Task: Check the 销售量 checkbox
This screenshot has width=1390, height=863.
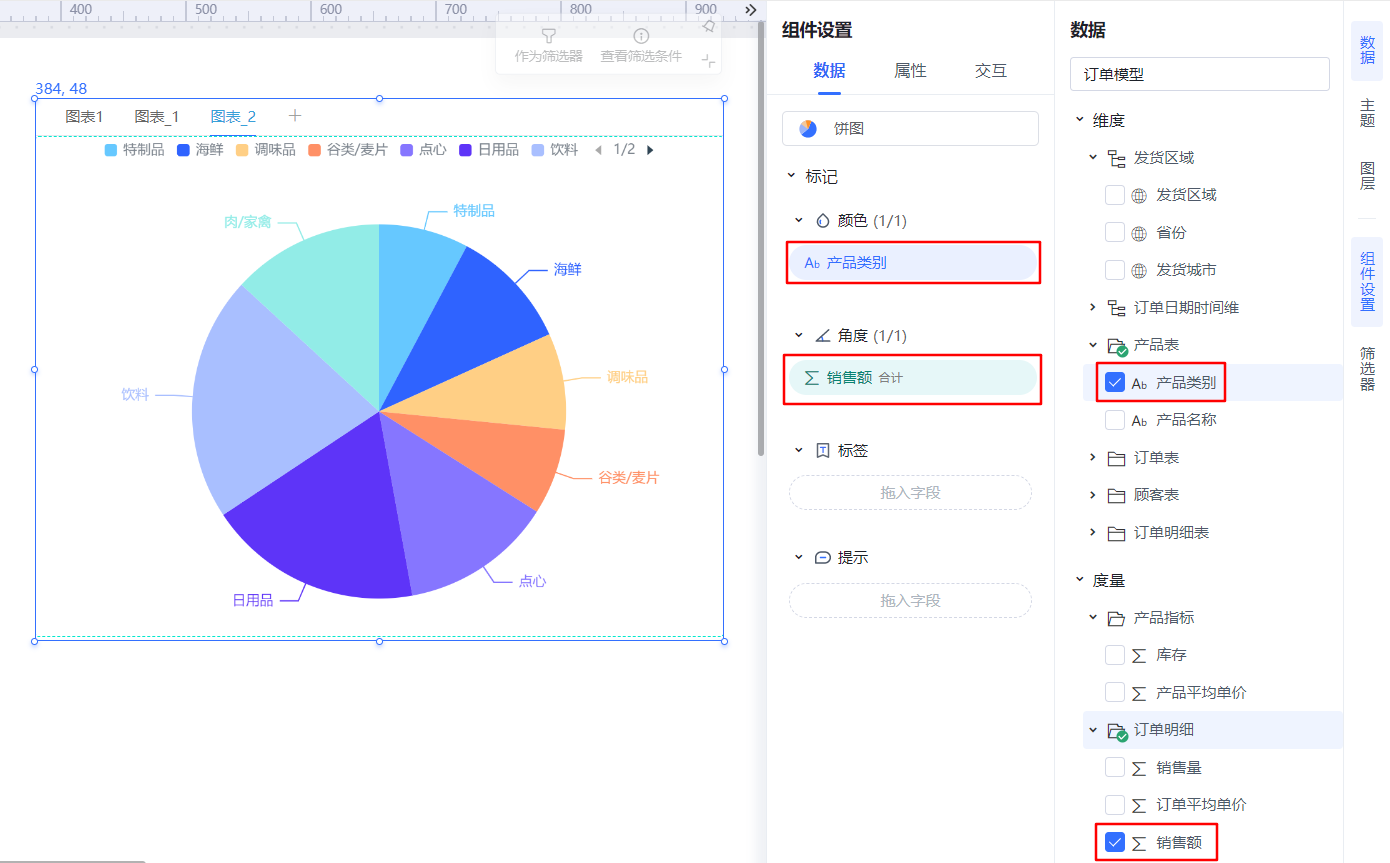Action: coord(1115,768)
